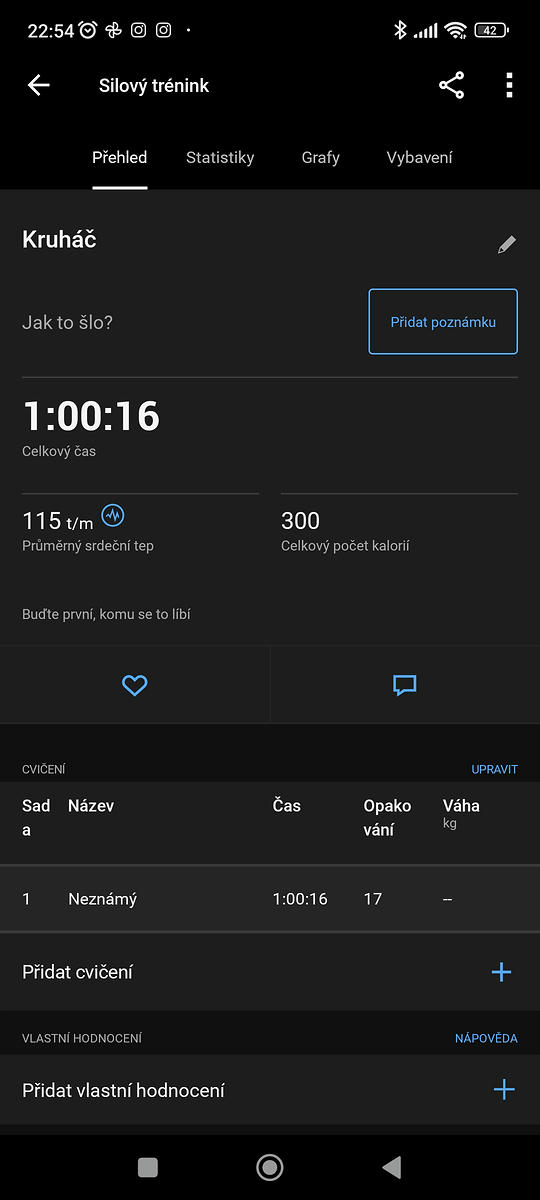Screen dimensions: 540x1200
Task: Edit activity name with pencil icon
Action: [x=507, y=245]
